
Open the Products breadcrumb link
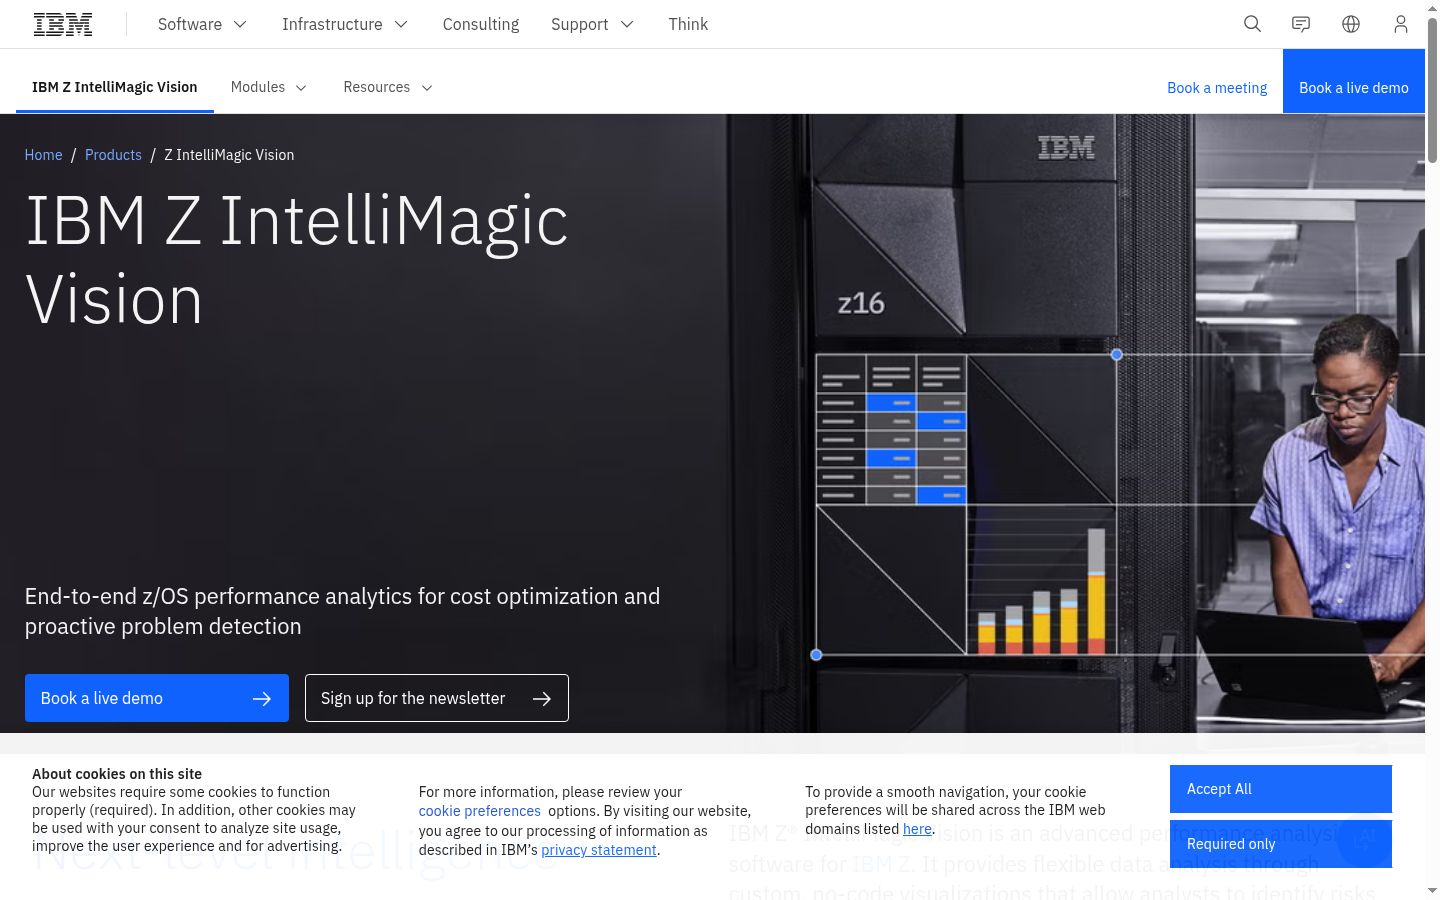pyautogui.click(x=113, y=155)
